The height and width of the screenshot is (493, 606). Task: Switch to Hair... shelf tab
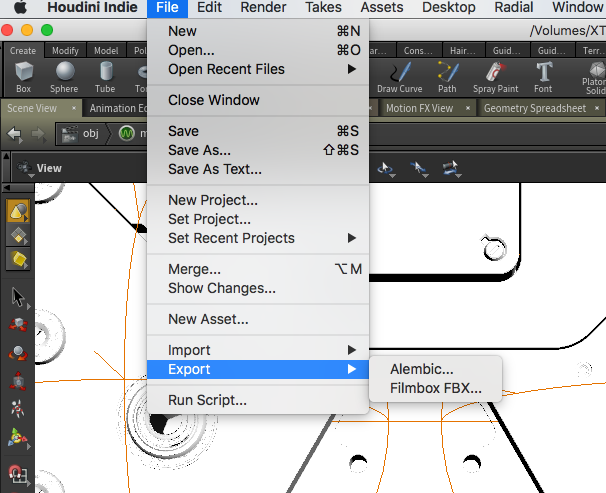tap(463, 51)
